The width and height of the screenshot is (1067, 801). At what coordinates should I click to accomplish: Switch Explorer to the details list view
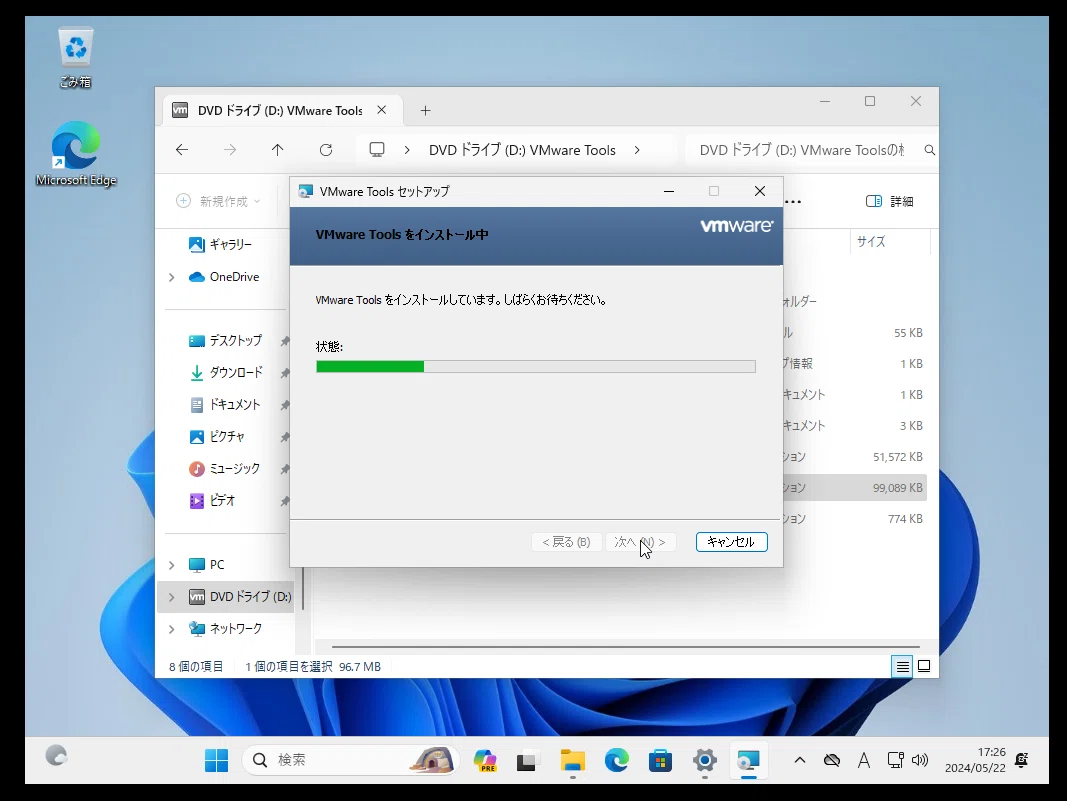pos(902,666)
